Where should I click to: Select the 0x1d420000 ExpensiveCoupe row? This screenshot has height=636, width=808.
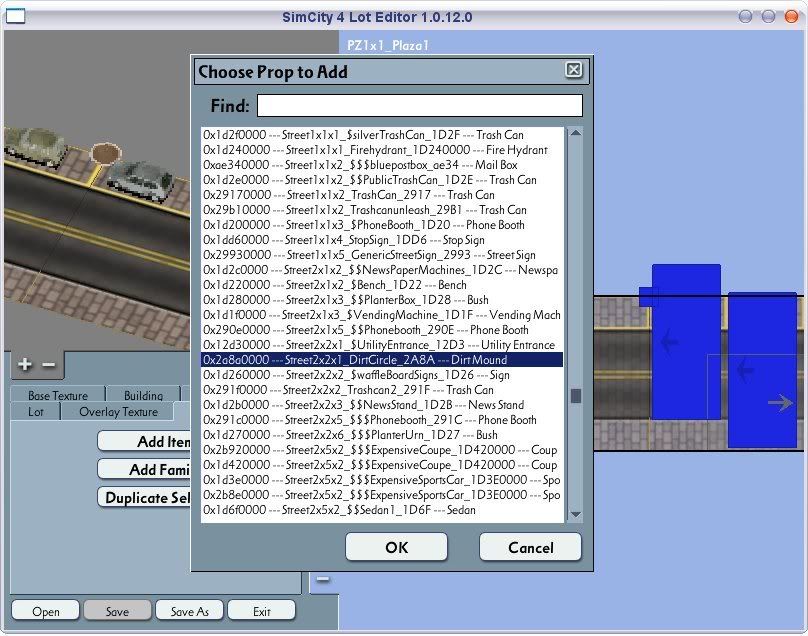(x=382, y=464)
